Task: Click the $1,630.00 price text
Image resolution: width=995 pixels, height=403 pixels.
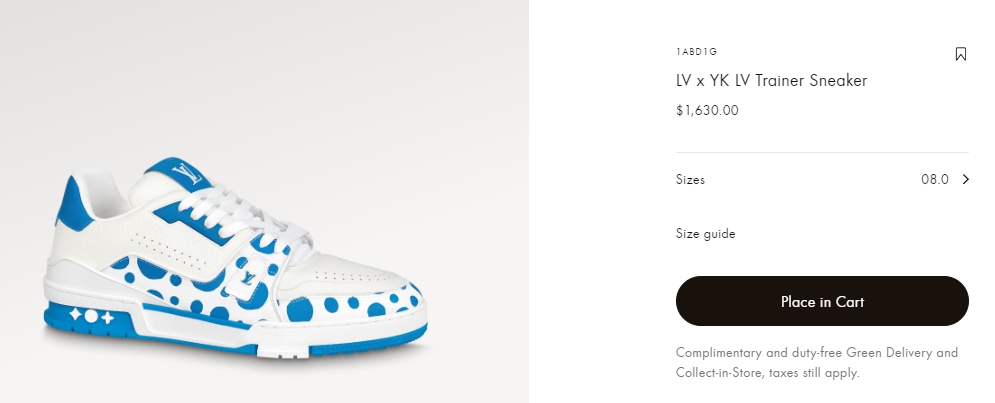Action: pyautogui.click(x=707, y=110)
